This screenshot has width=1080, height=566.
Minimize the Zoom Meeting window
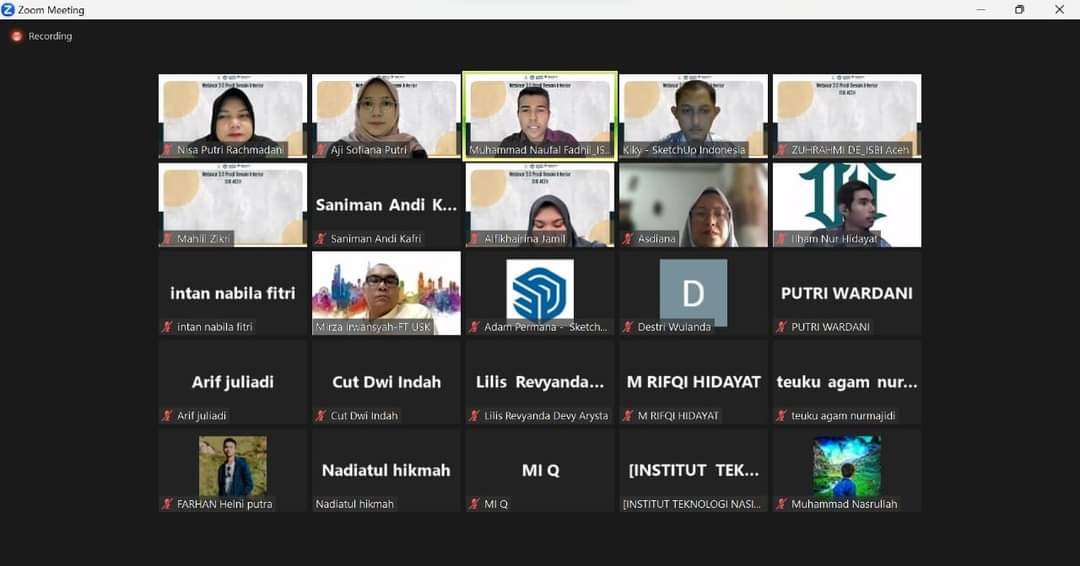click(980, 10)
